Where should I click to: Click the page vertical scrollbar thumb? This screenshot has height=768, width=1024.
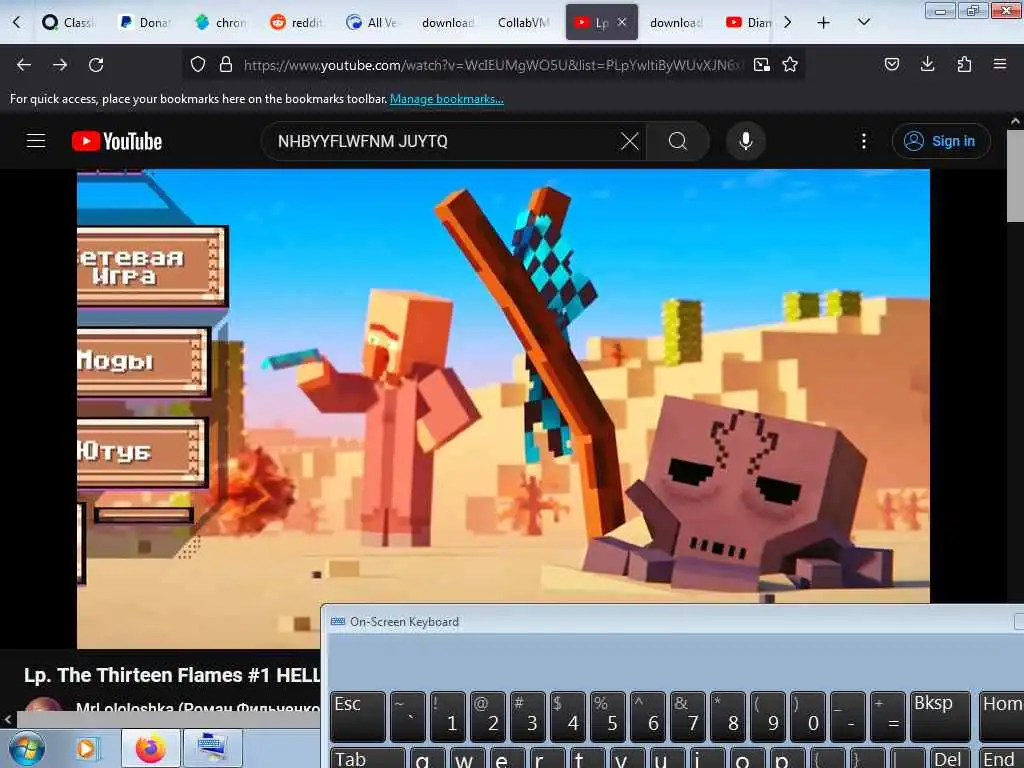pyautogui.click(x=1015, y=176)
